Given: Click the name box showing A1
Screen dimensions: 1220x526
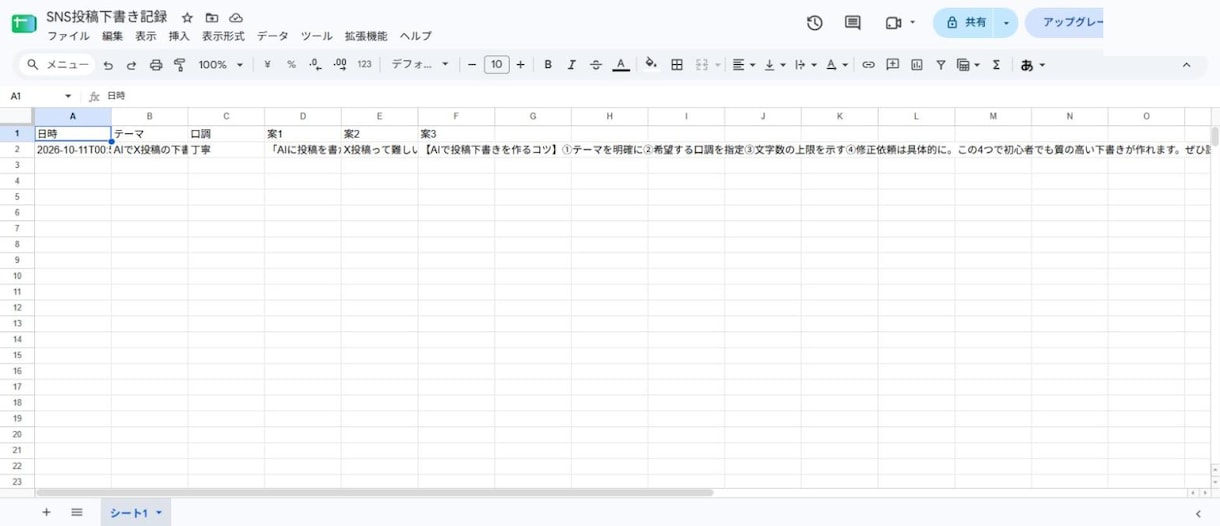Looking at the screenshot, I should [40, 96].
